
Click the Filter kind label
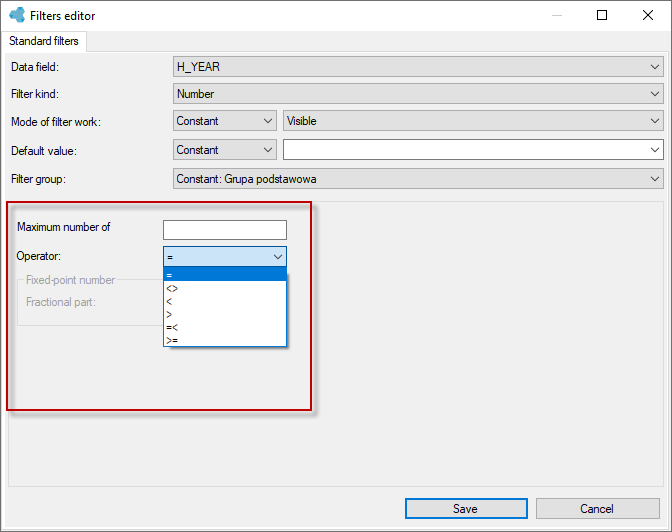35,94
